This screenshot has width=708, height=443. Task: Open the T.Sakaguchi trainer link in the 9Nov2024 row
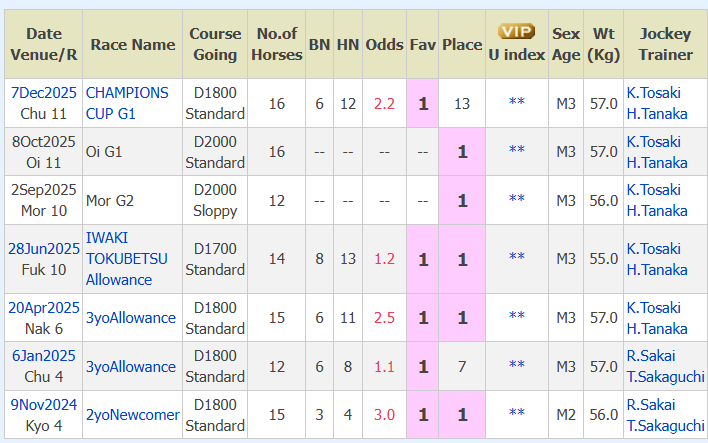click(666, 426)
